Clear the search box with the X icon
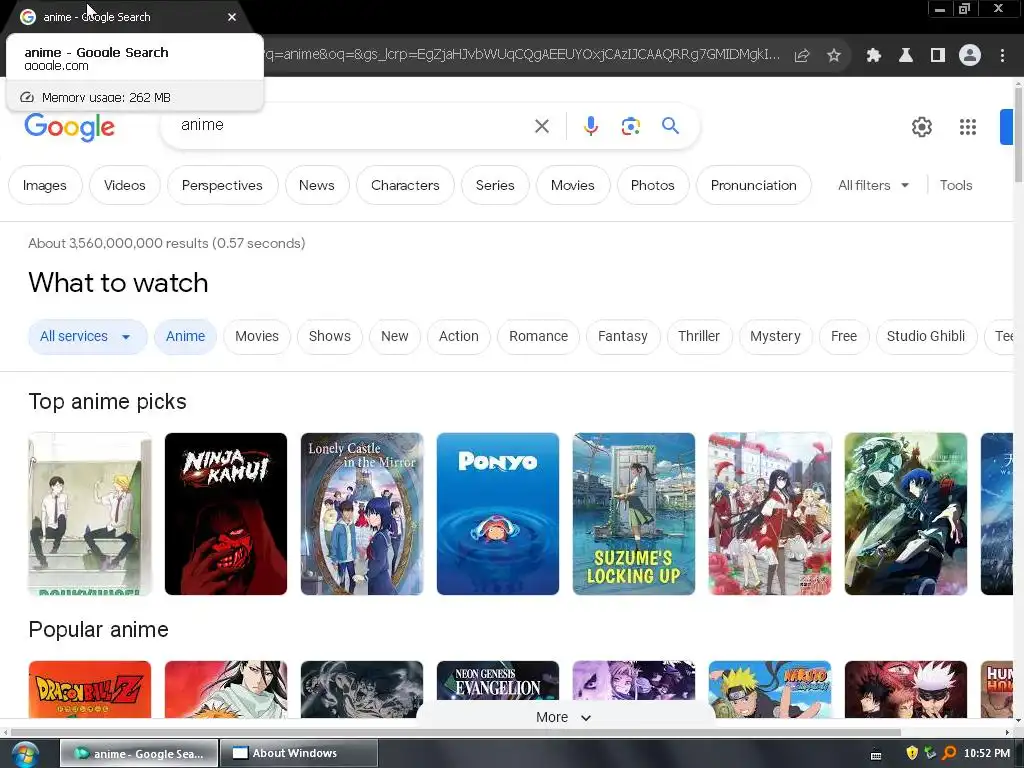This screenshot has height=768, width=1024. point(541,126)
